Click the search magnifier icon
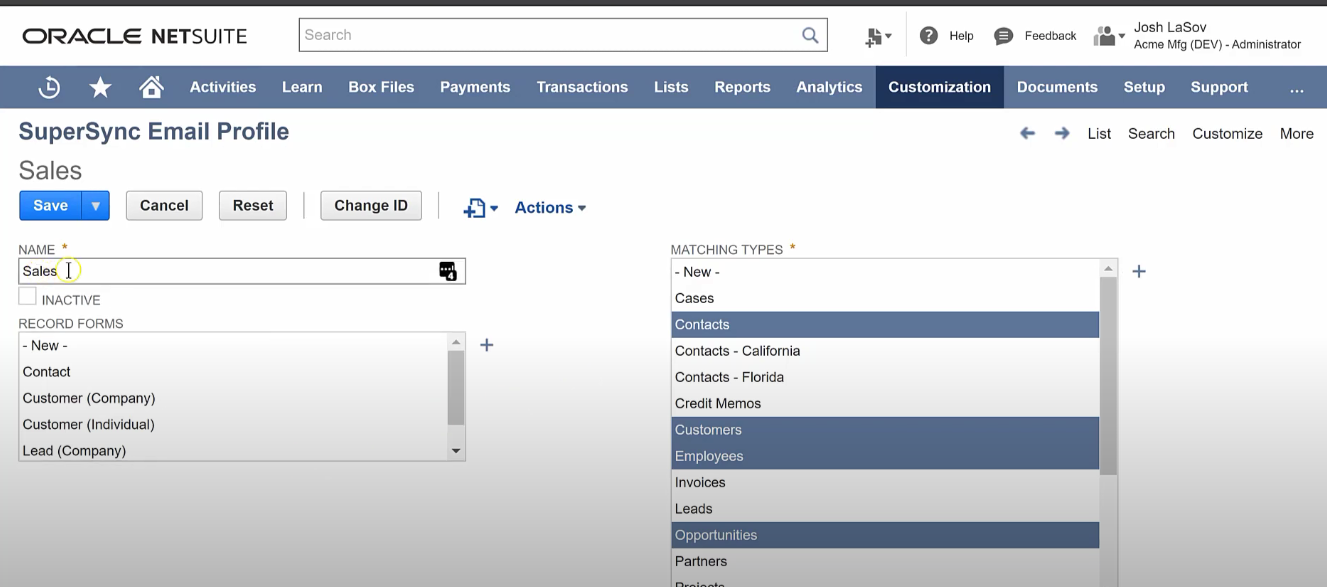The image size is (1327, 587). coord(810,35)
